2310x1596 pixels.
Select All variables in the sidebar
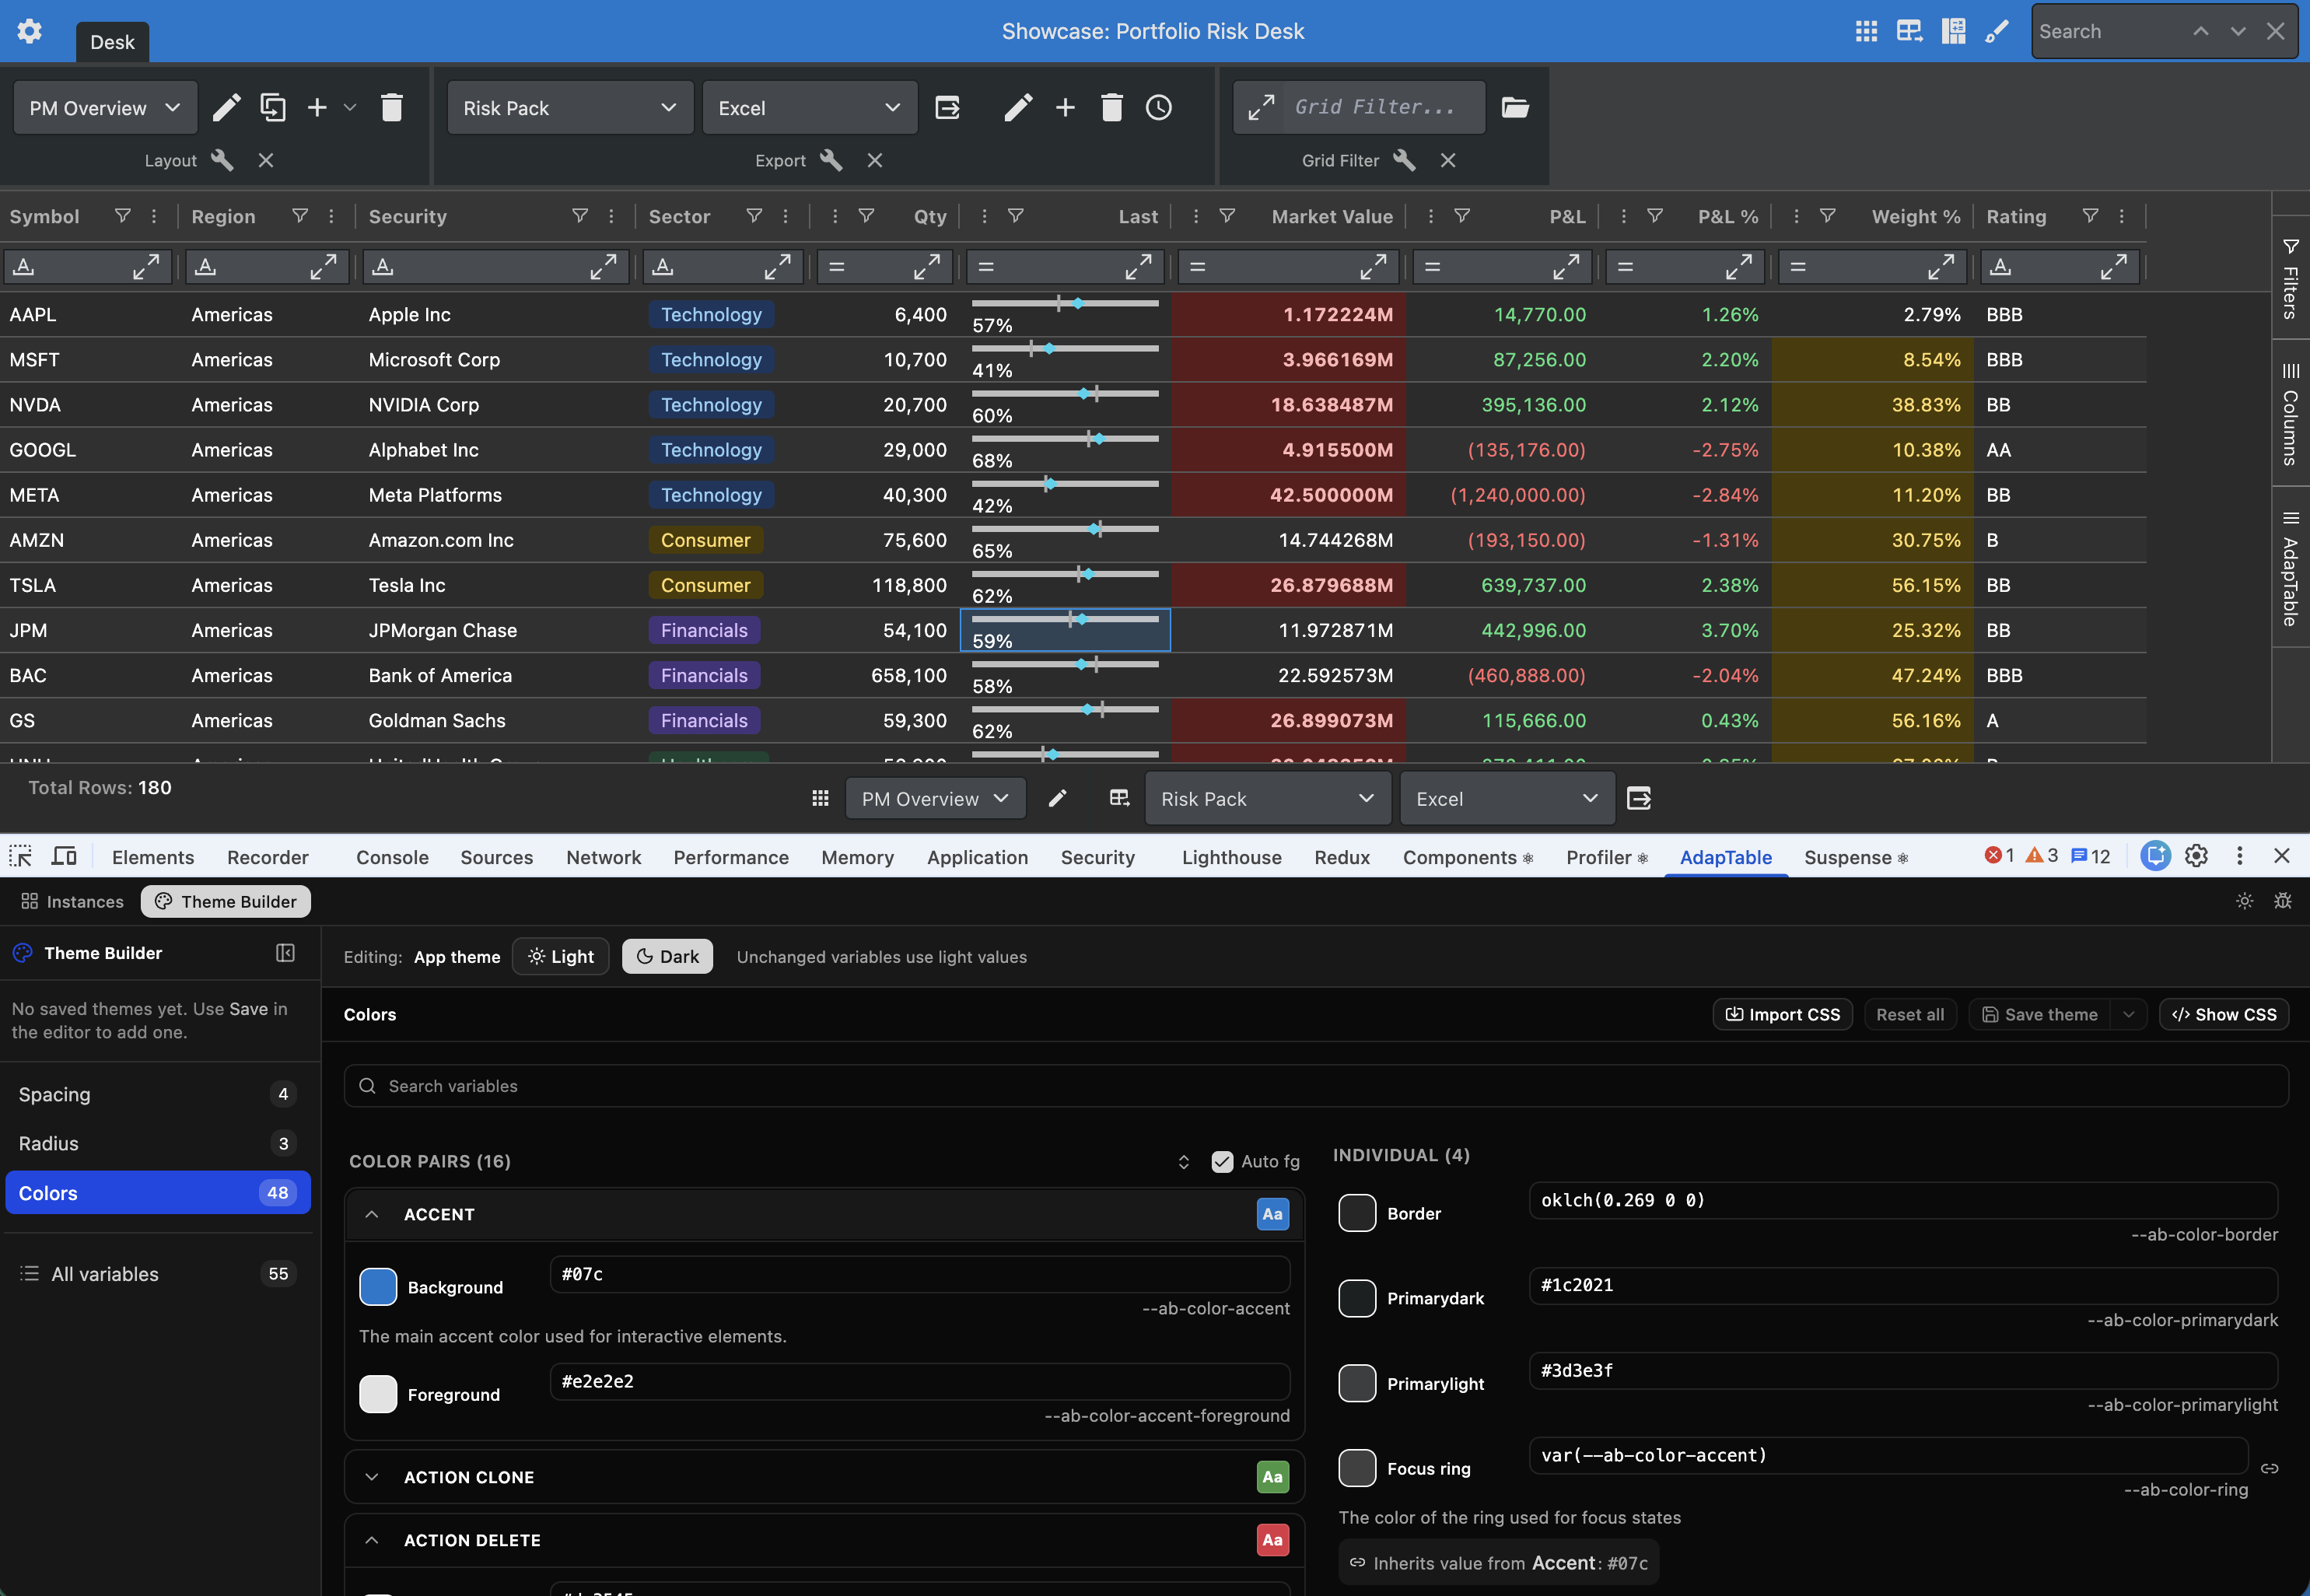pos(158,1273)
